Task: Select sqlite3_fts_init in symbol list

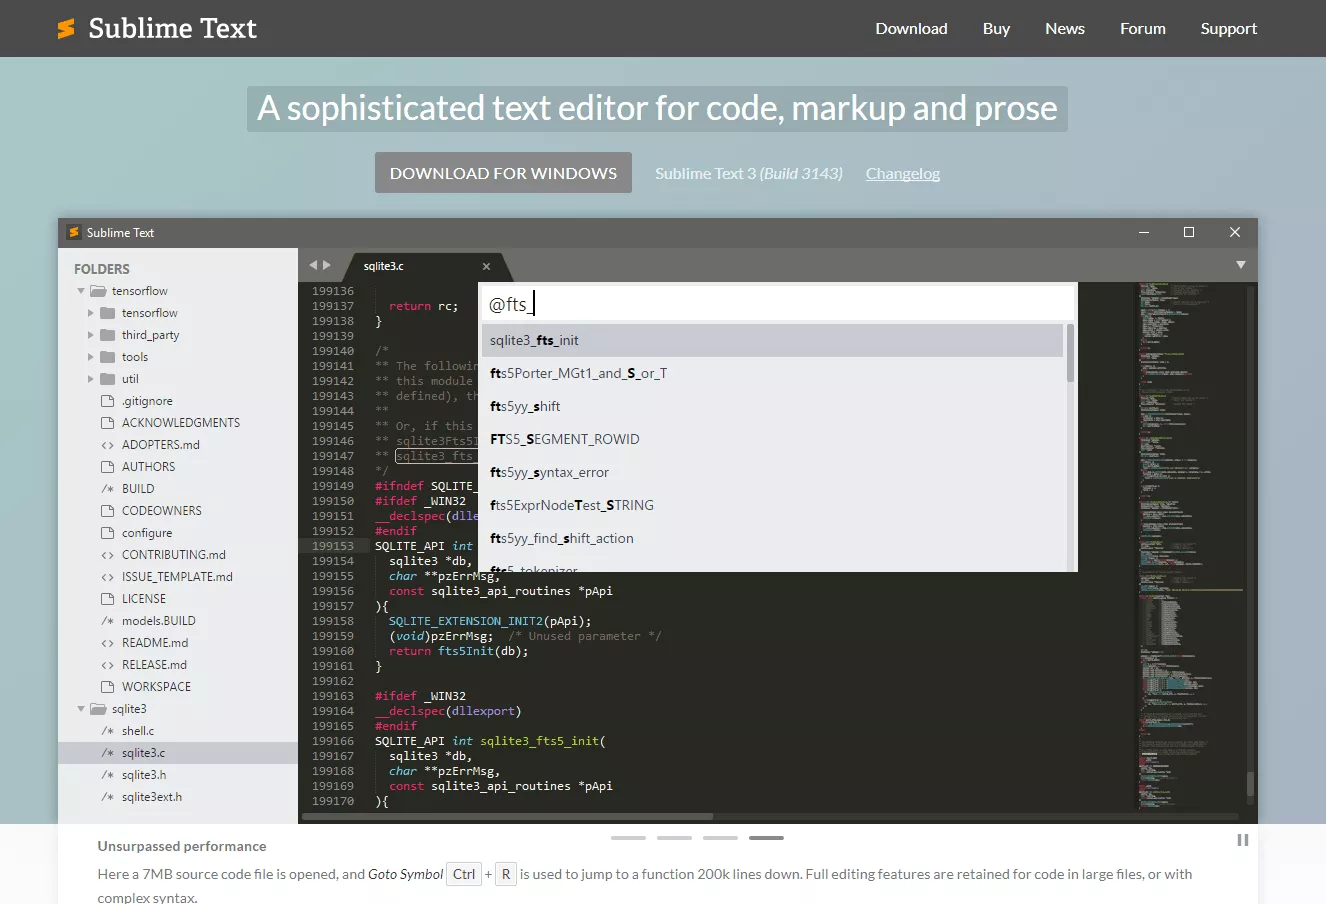Action: click(x=772, y=340)
